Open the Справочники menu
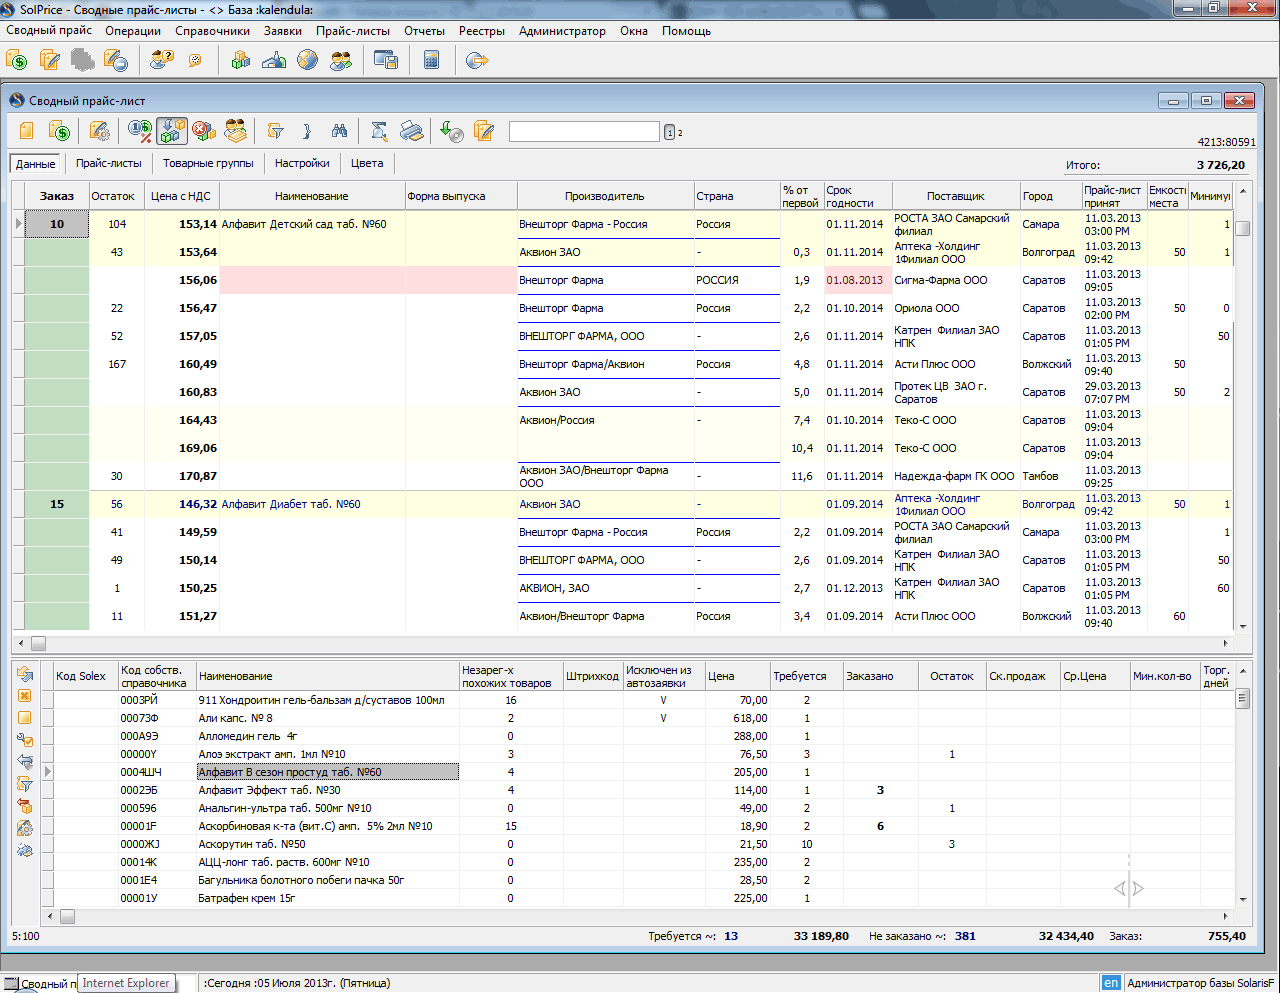 pos(212,31)
